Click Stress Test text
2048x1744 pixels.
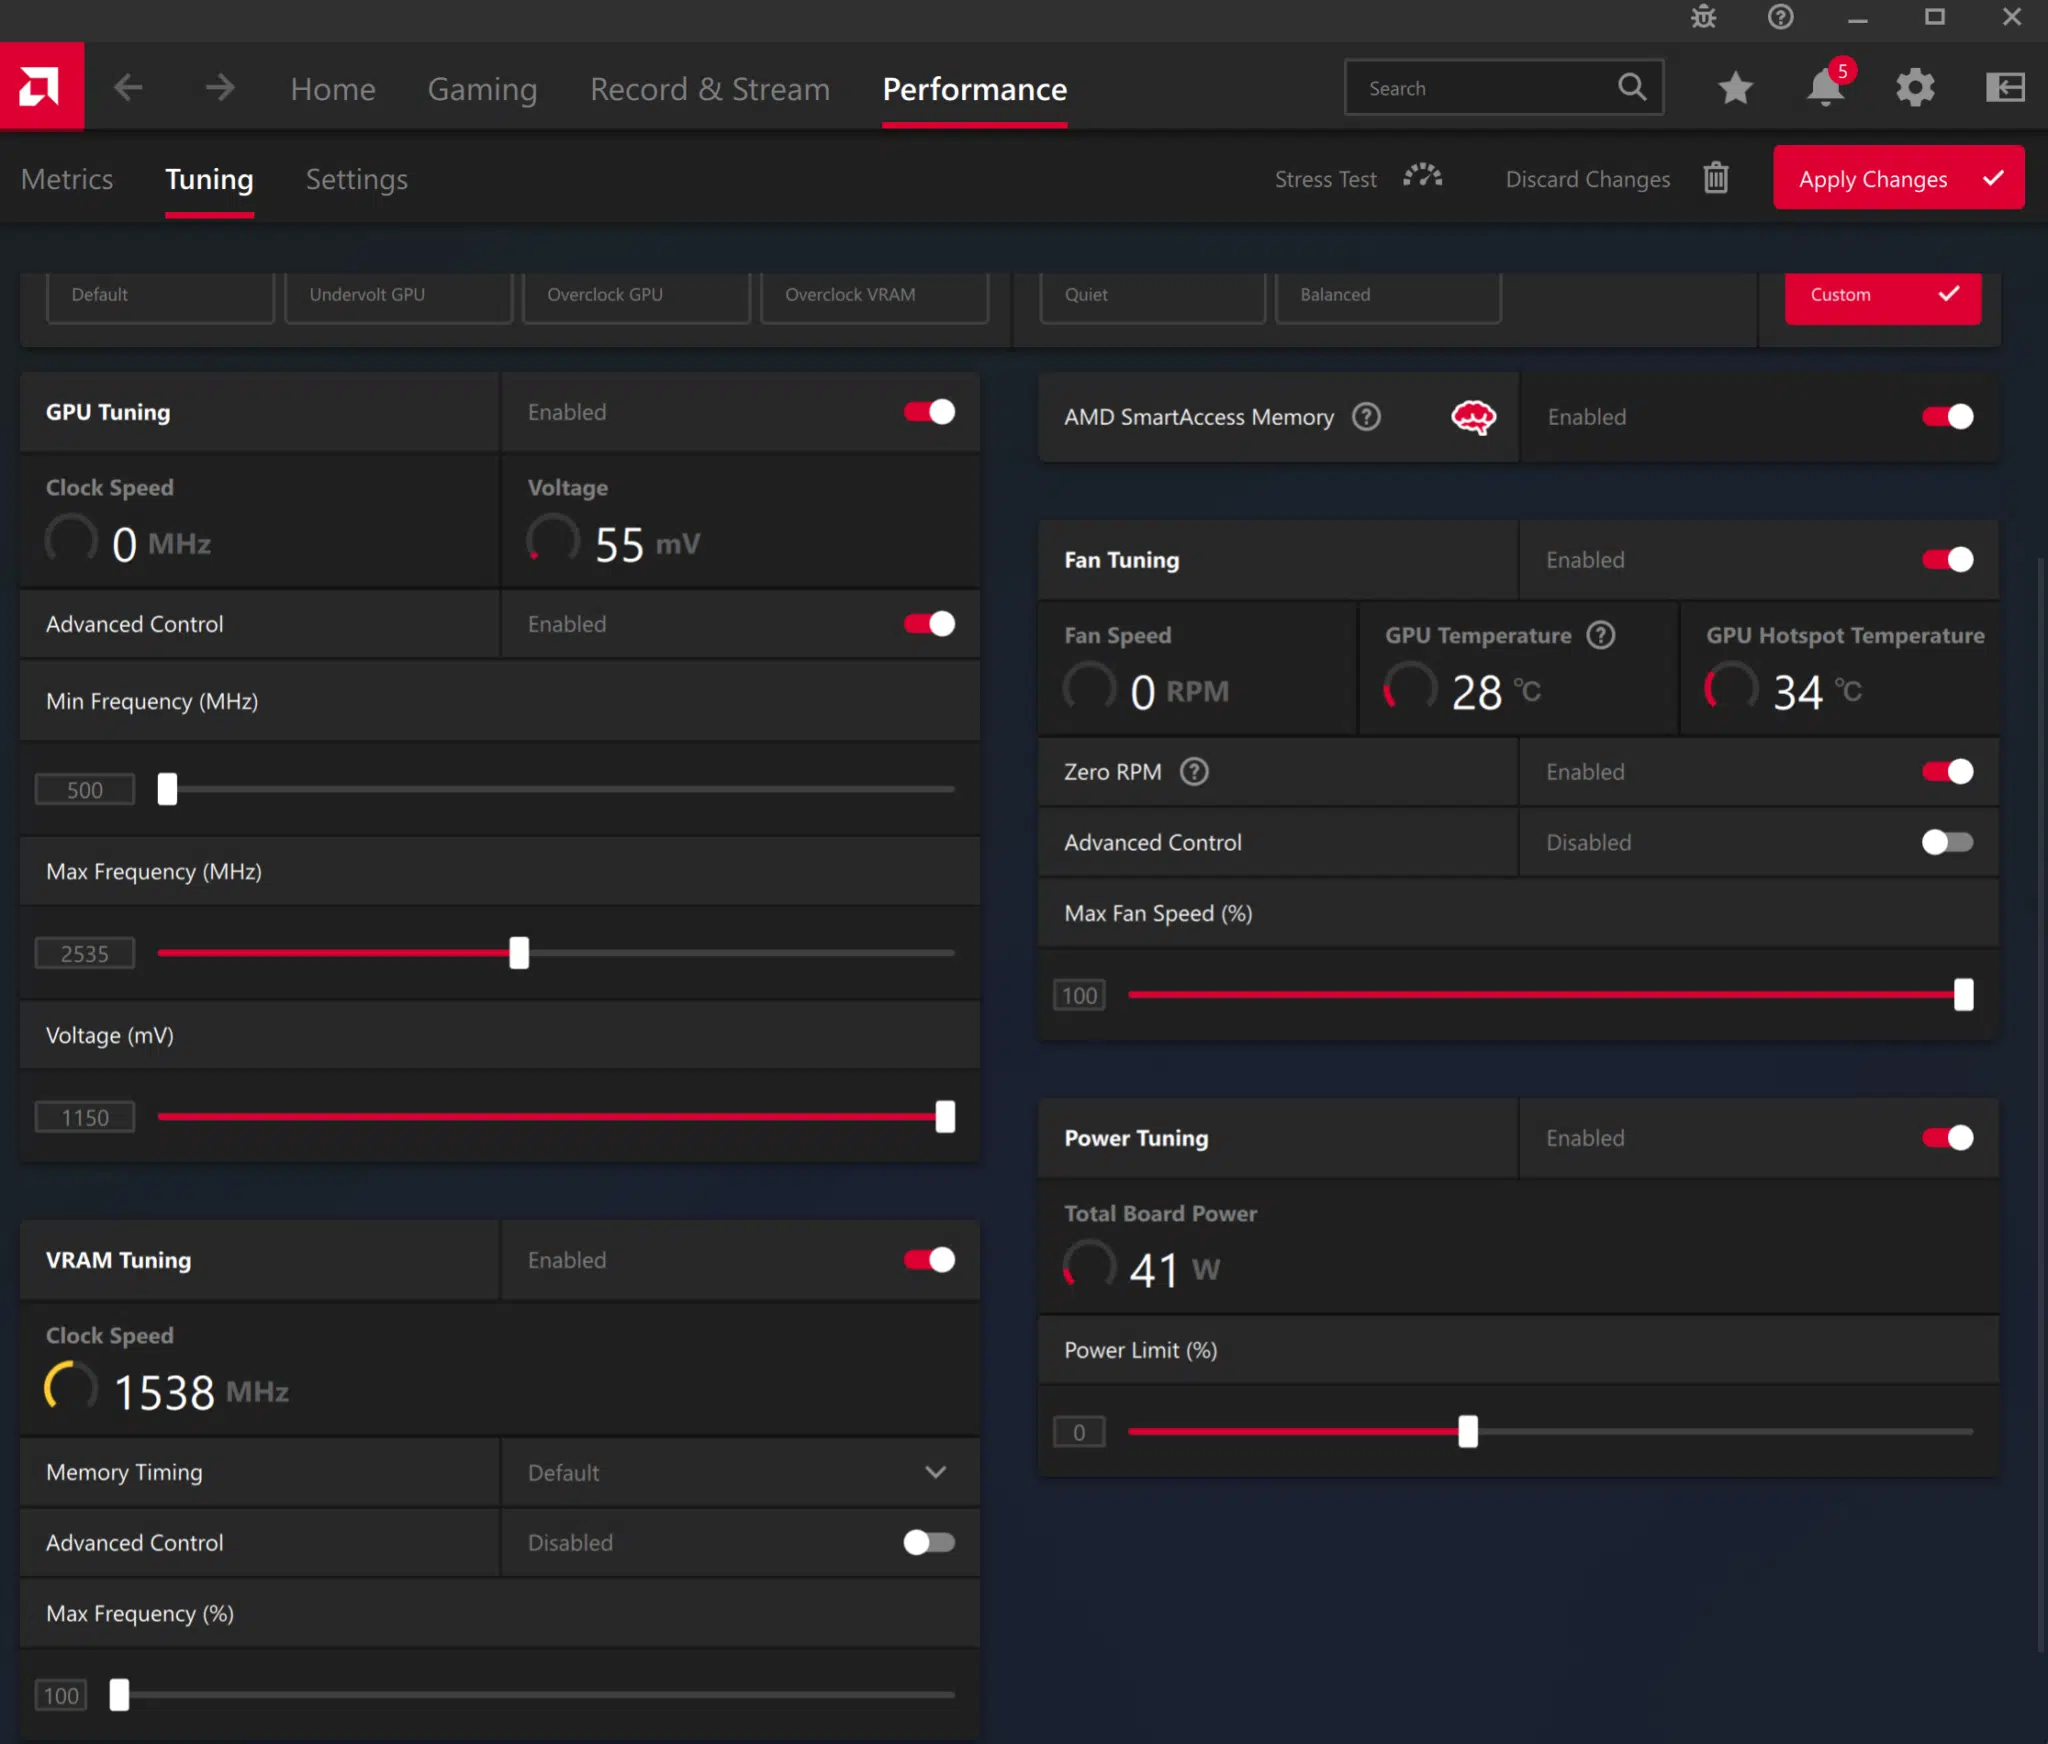click(x=1325, y=179)
